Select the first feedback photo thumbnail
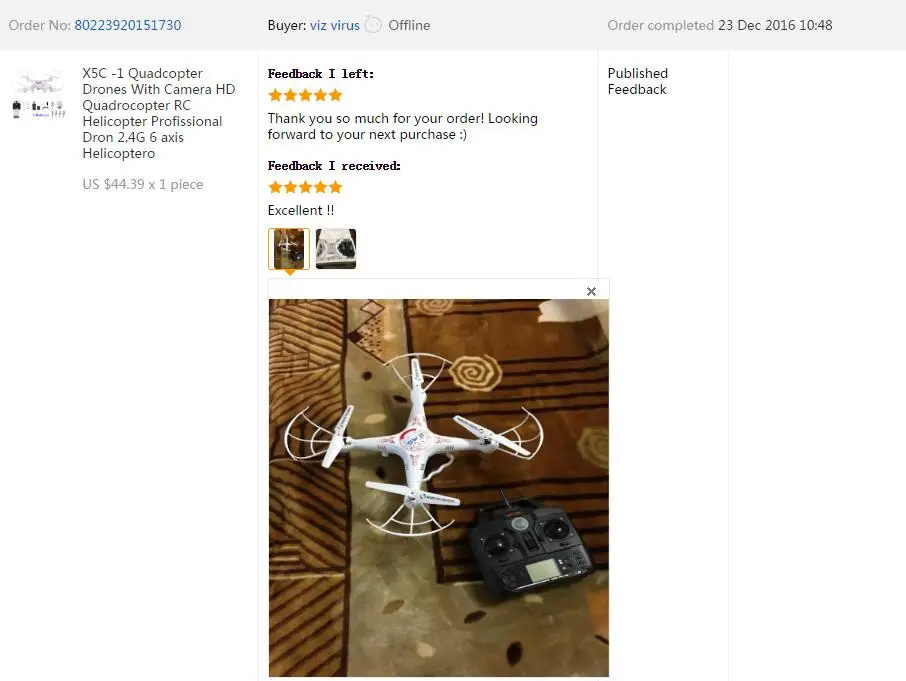 tap(289, 249)
